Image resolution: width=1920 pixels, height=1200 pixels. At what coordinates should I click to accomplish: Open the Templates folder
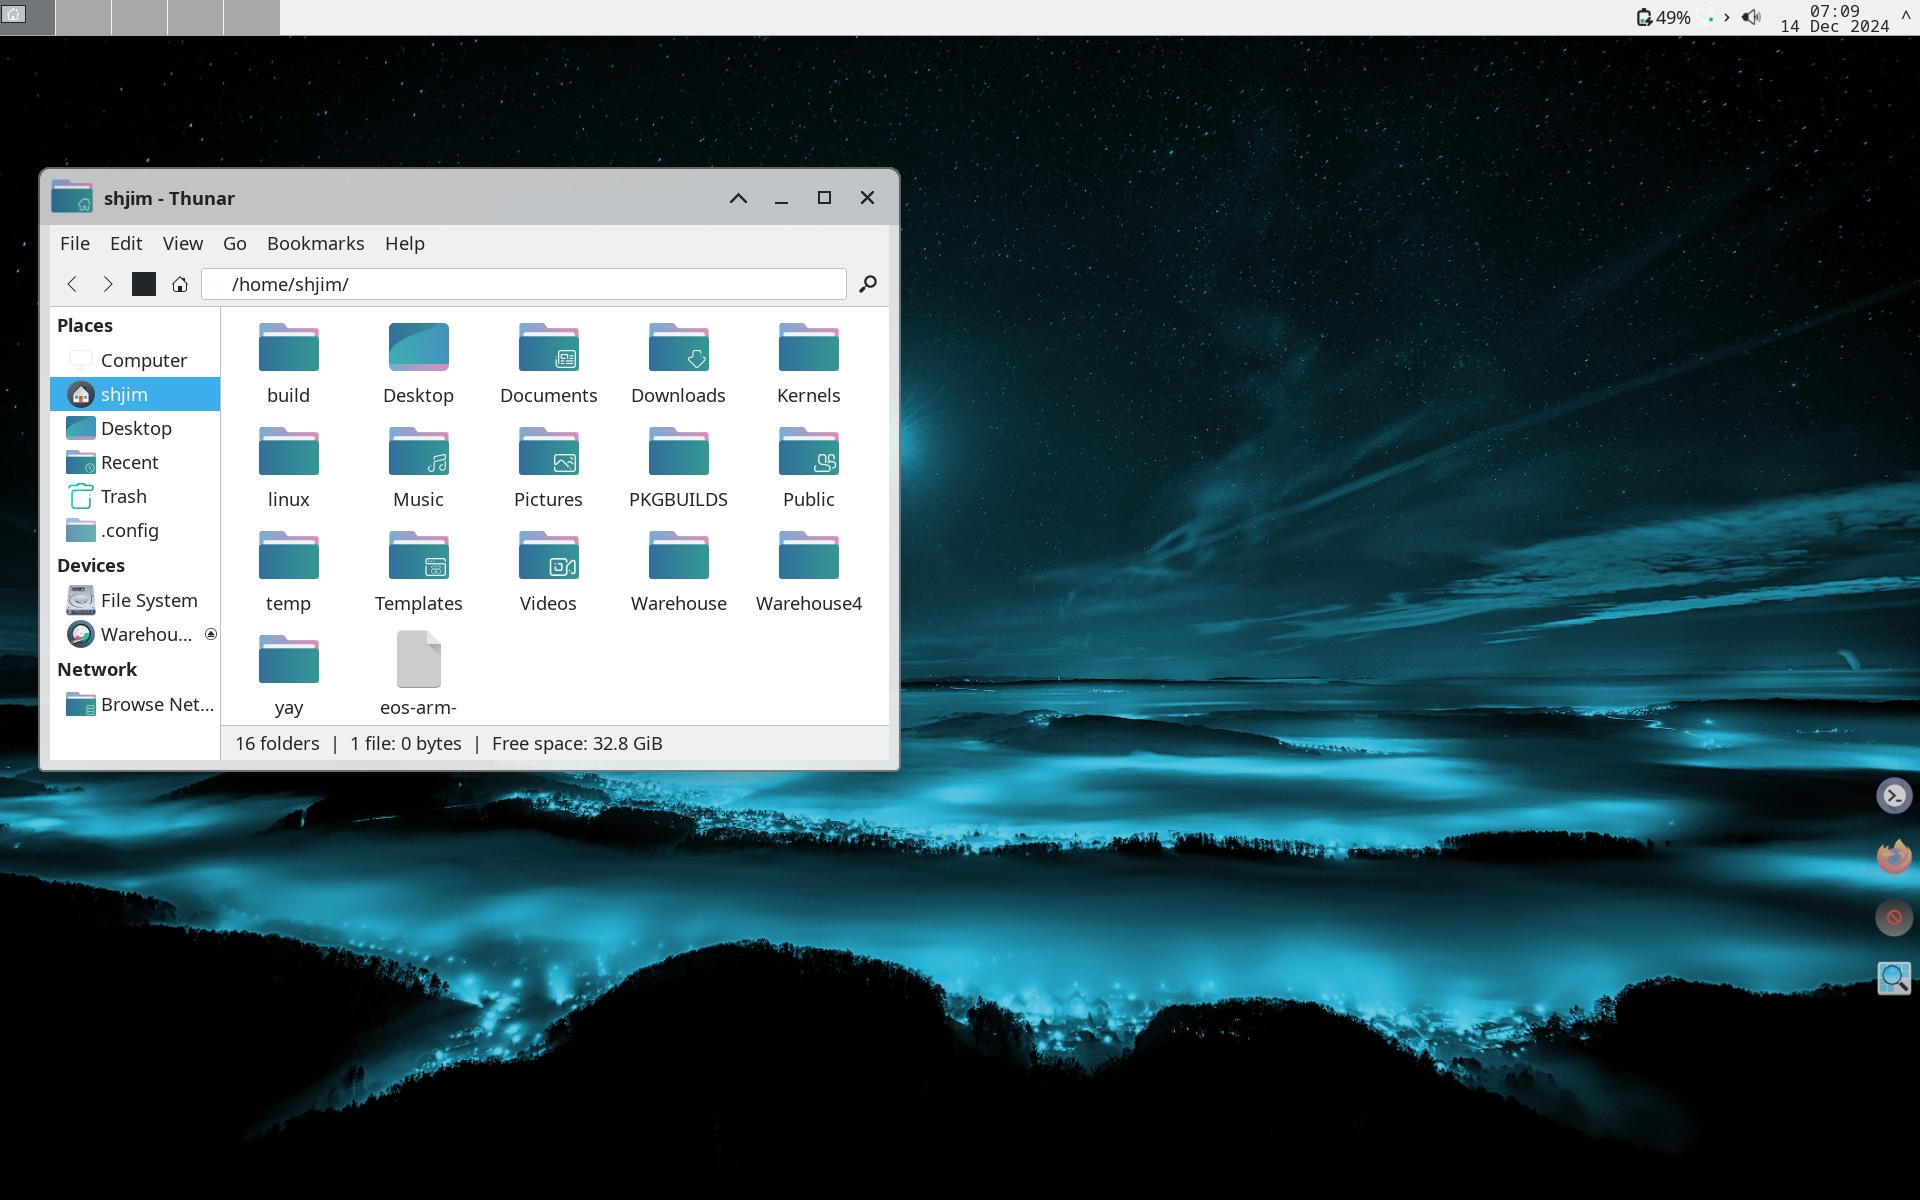point(418,572)
